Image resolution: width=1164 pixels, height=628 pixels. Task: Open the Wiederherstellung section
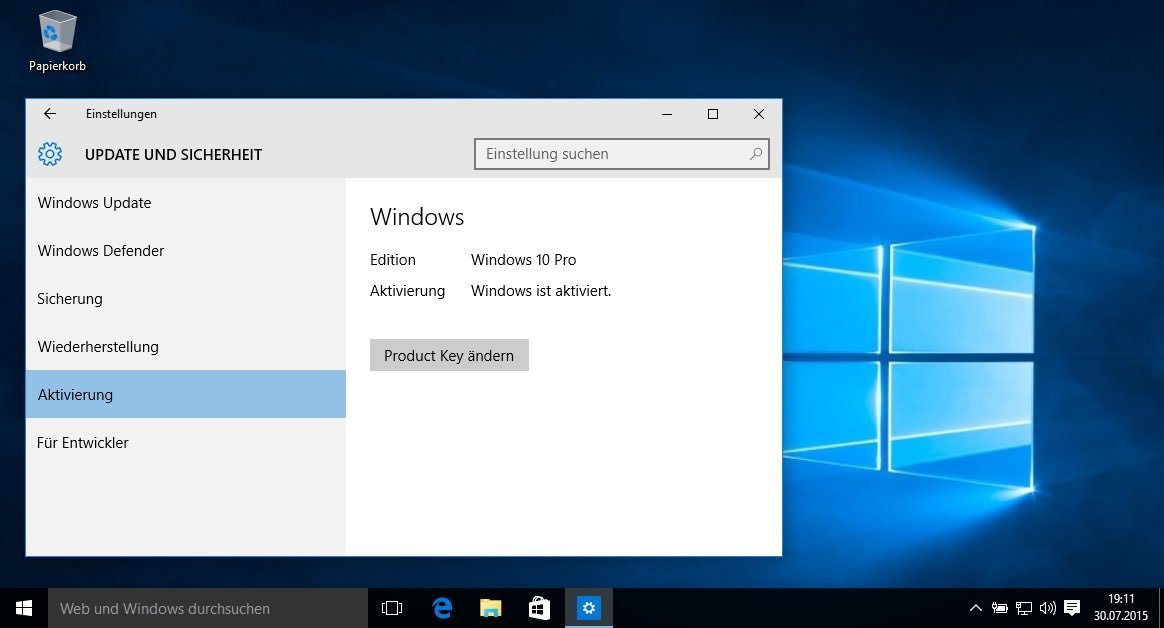[x=98, y=347]
